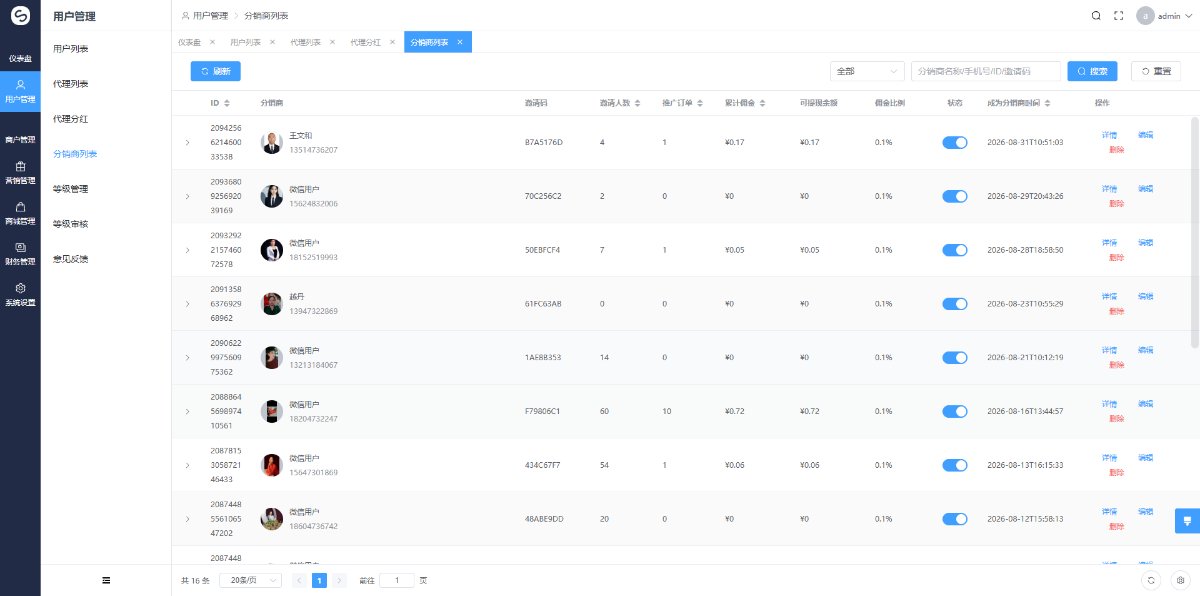The image size is (1200, 596).
Task: Expand the row for 王文和
Action: [187, 143]
